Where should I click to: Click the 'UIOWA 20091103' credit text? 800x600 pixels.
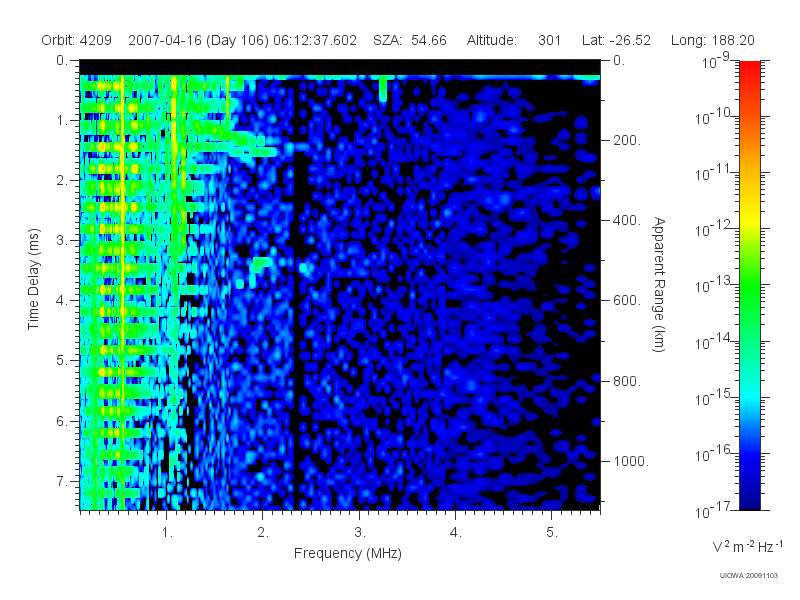[748, 576]
